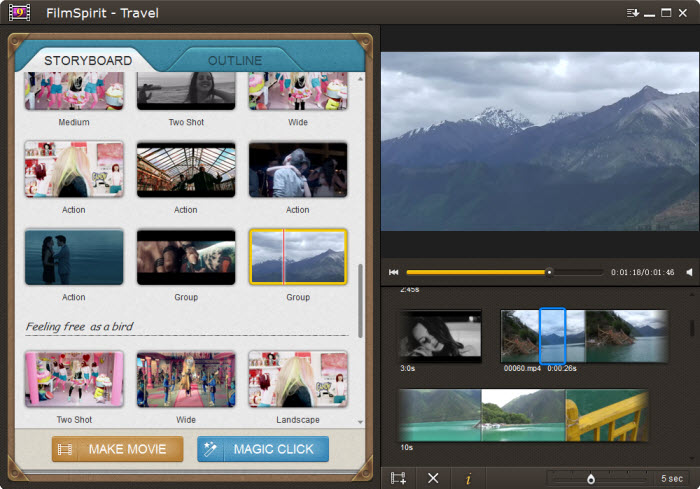Select the Landscape storyboard thumbnail

(297, 378)
